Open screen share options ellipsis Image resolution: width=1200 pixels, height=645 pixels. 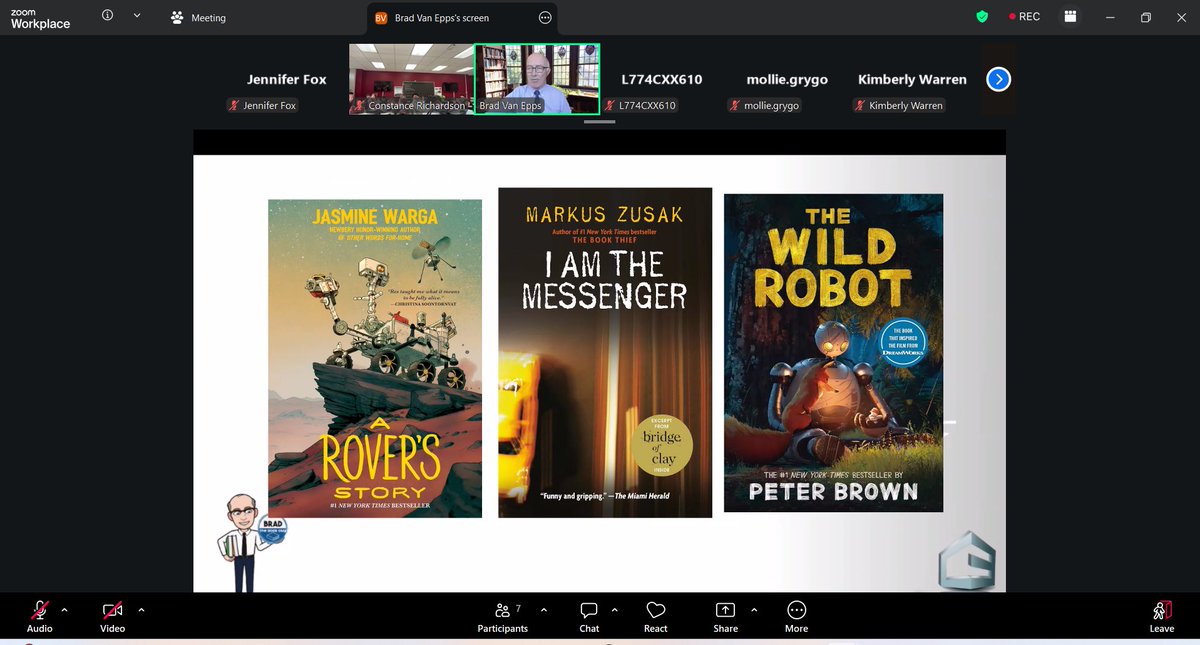(x=545, y=17)
